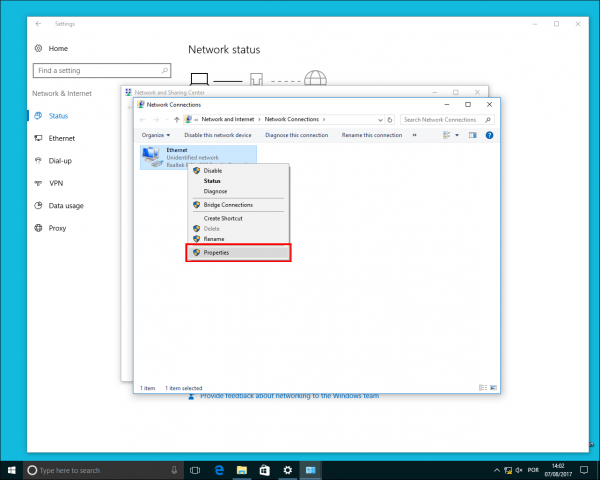This screenshot has width=600, height=480.
Task: Refresh the Network Connections view
Action: pyautogui.click(x=390, y=120)
